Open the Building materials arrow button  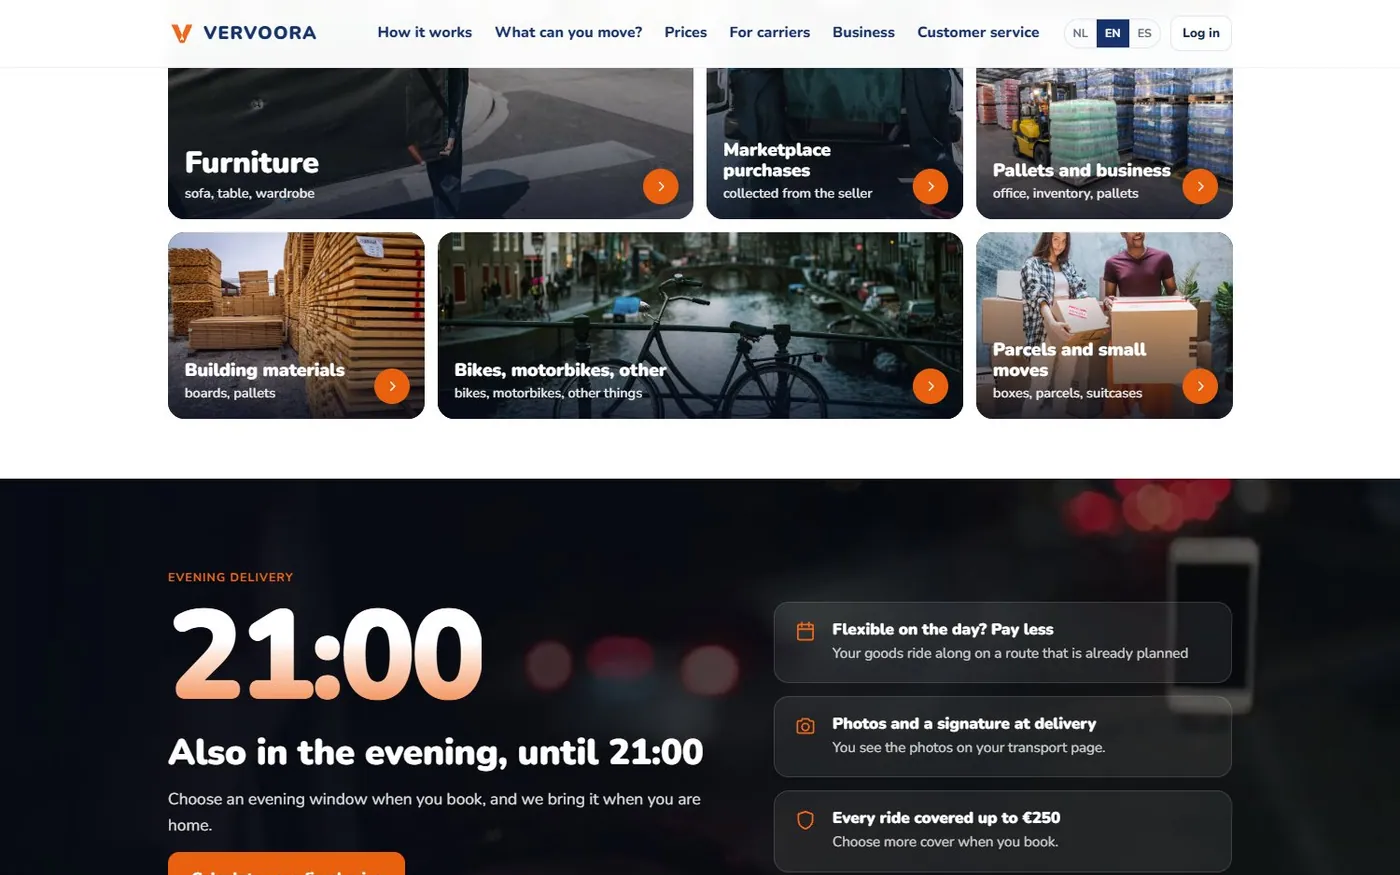tap(392, 386)
